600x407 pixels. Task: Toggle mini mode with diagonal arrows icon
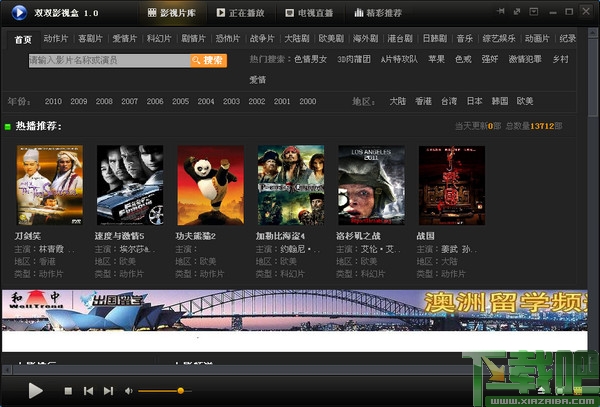pos(517,11)
